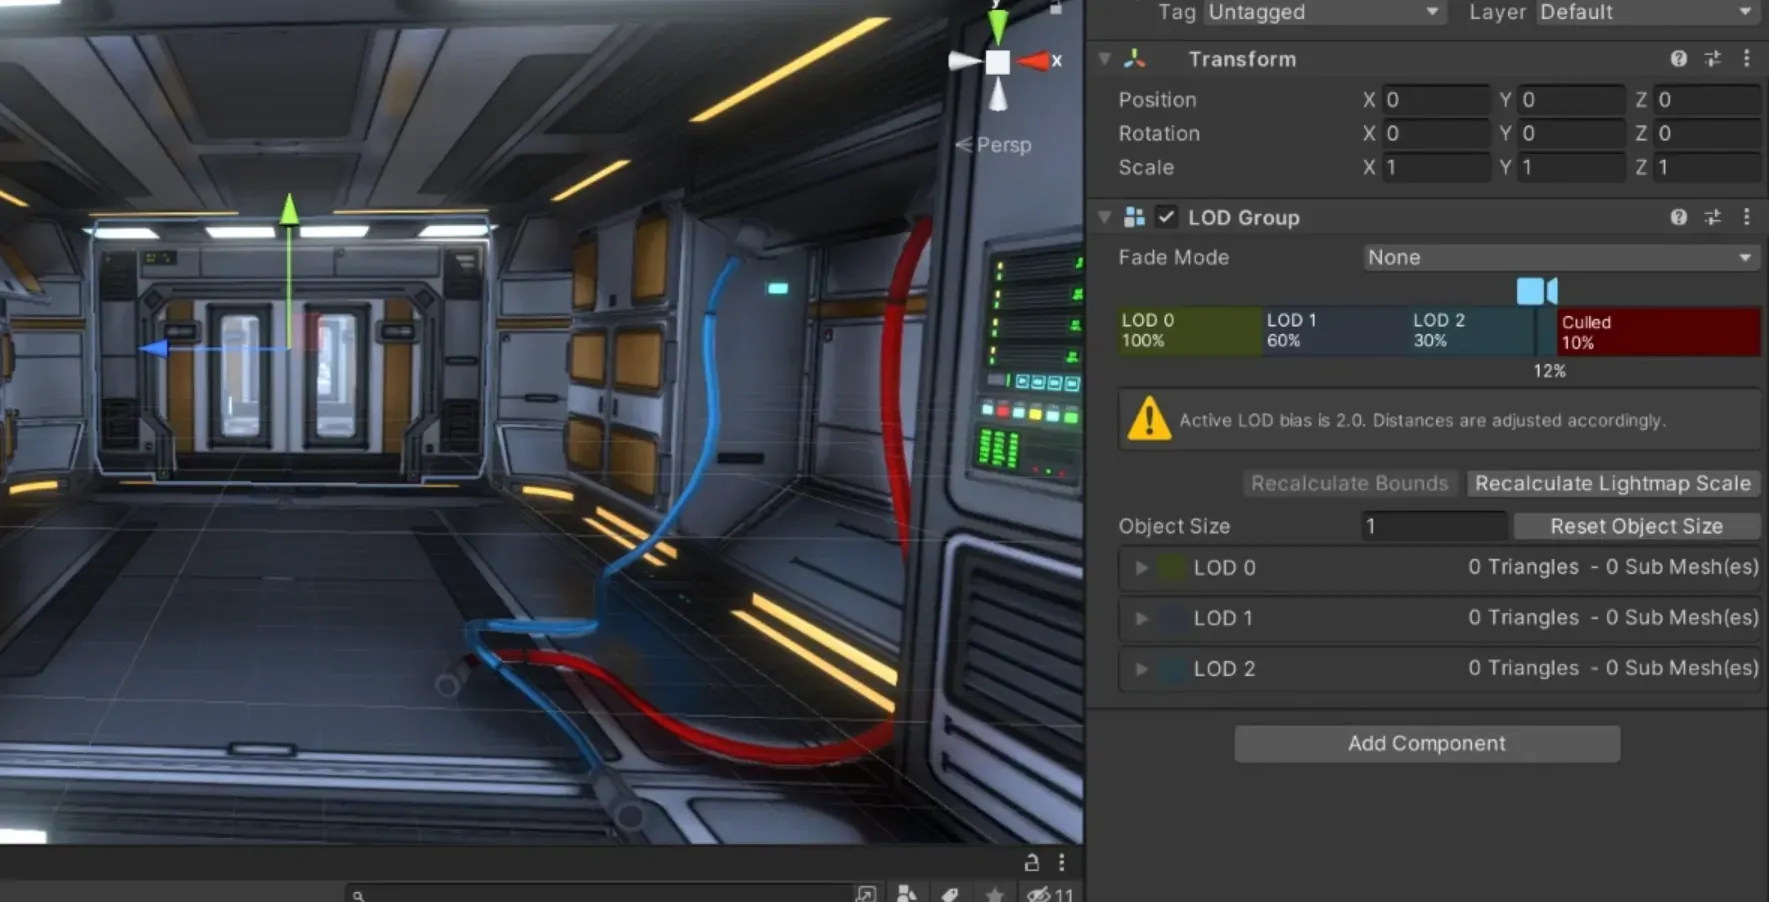Open Transform component help reference
This screenshot has width=1769, height=902.
tap(1678, 59)
